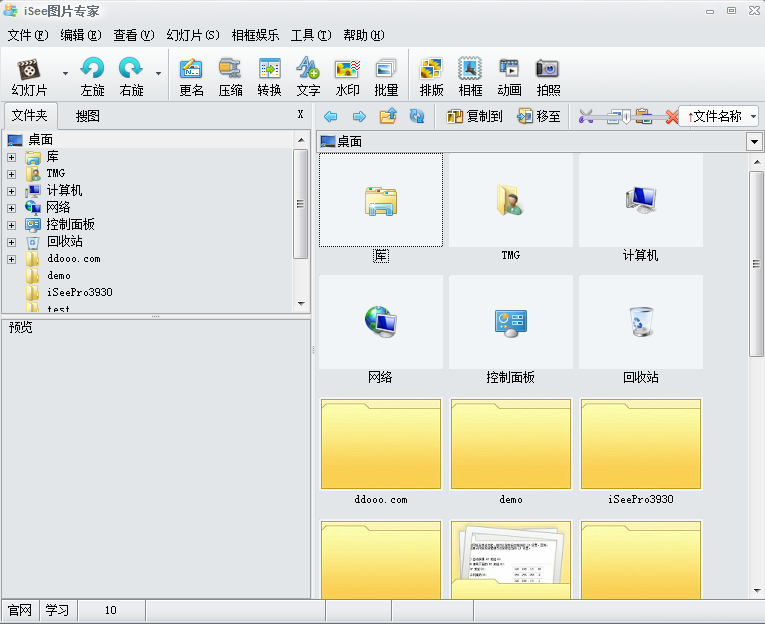This screenshot has width=765, height=624.
Task: Open the 转换 convert tool
Action: pos(269,76)
